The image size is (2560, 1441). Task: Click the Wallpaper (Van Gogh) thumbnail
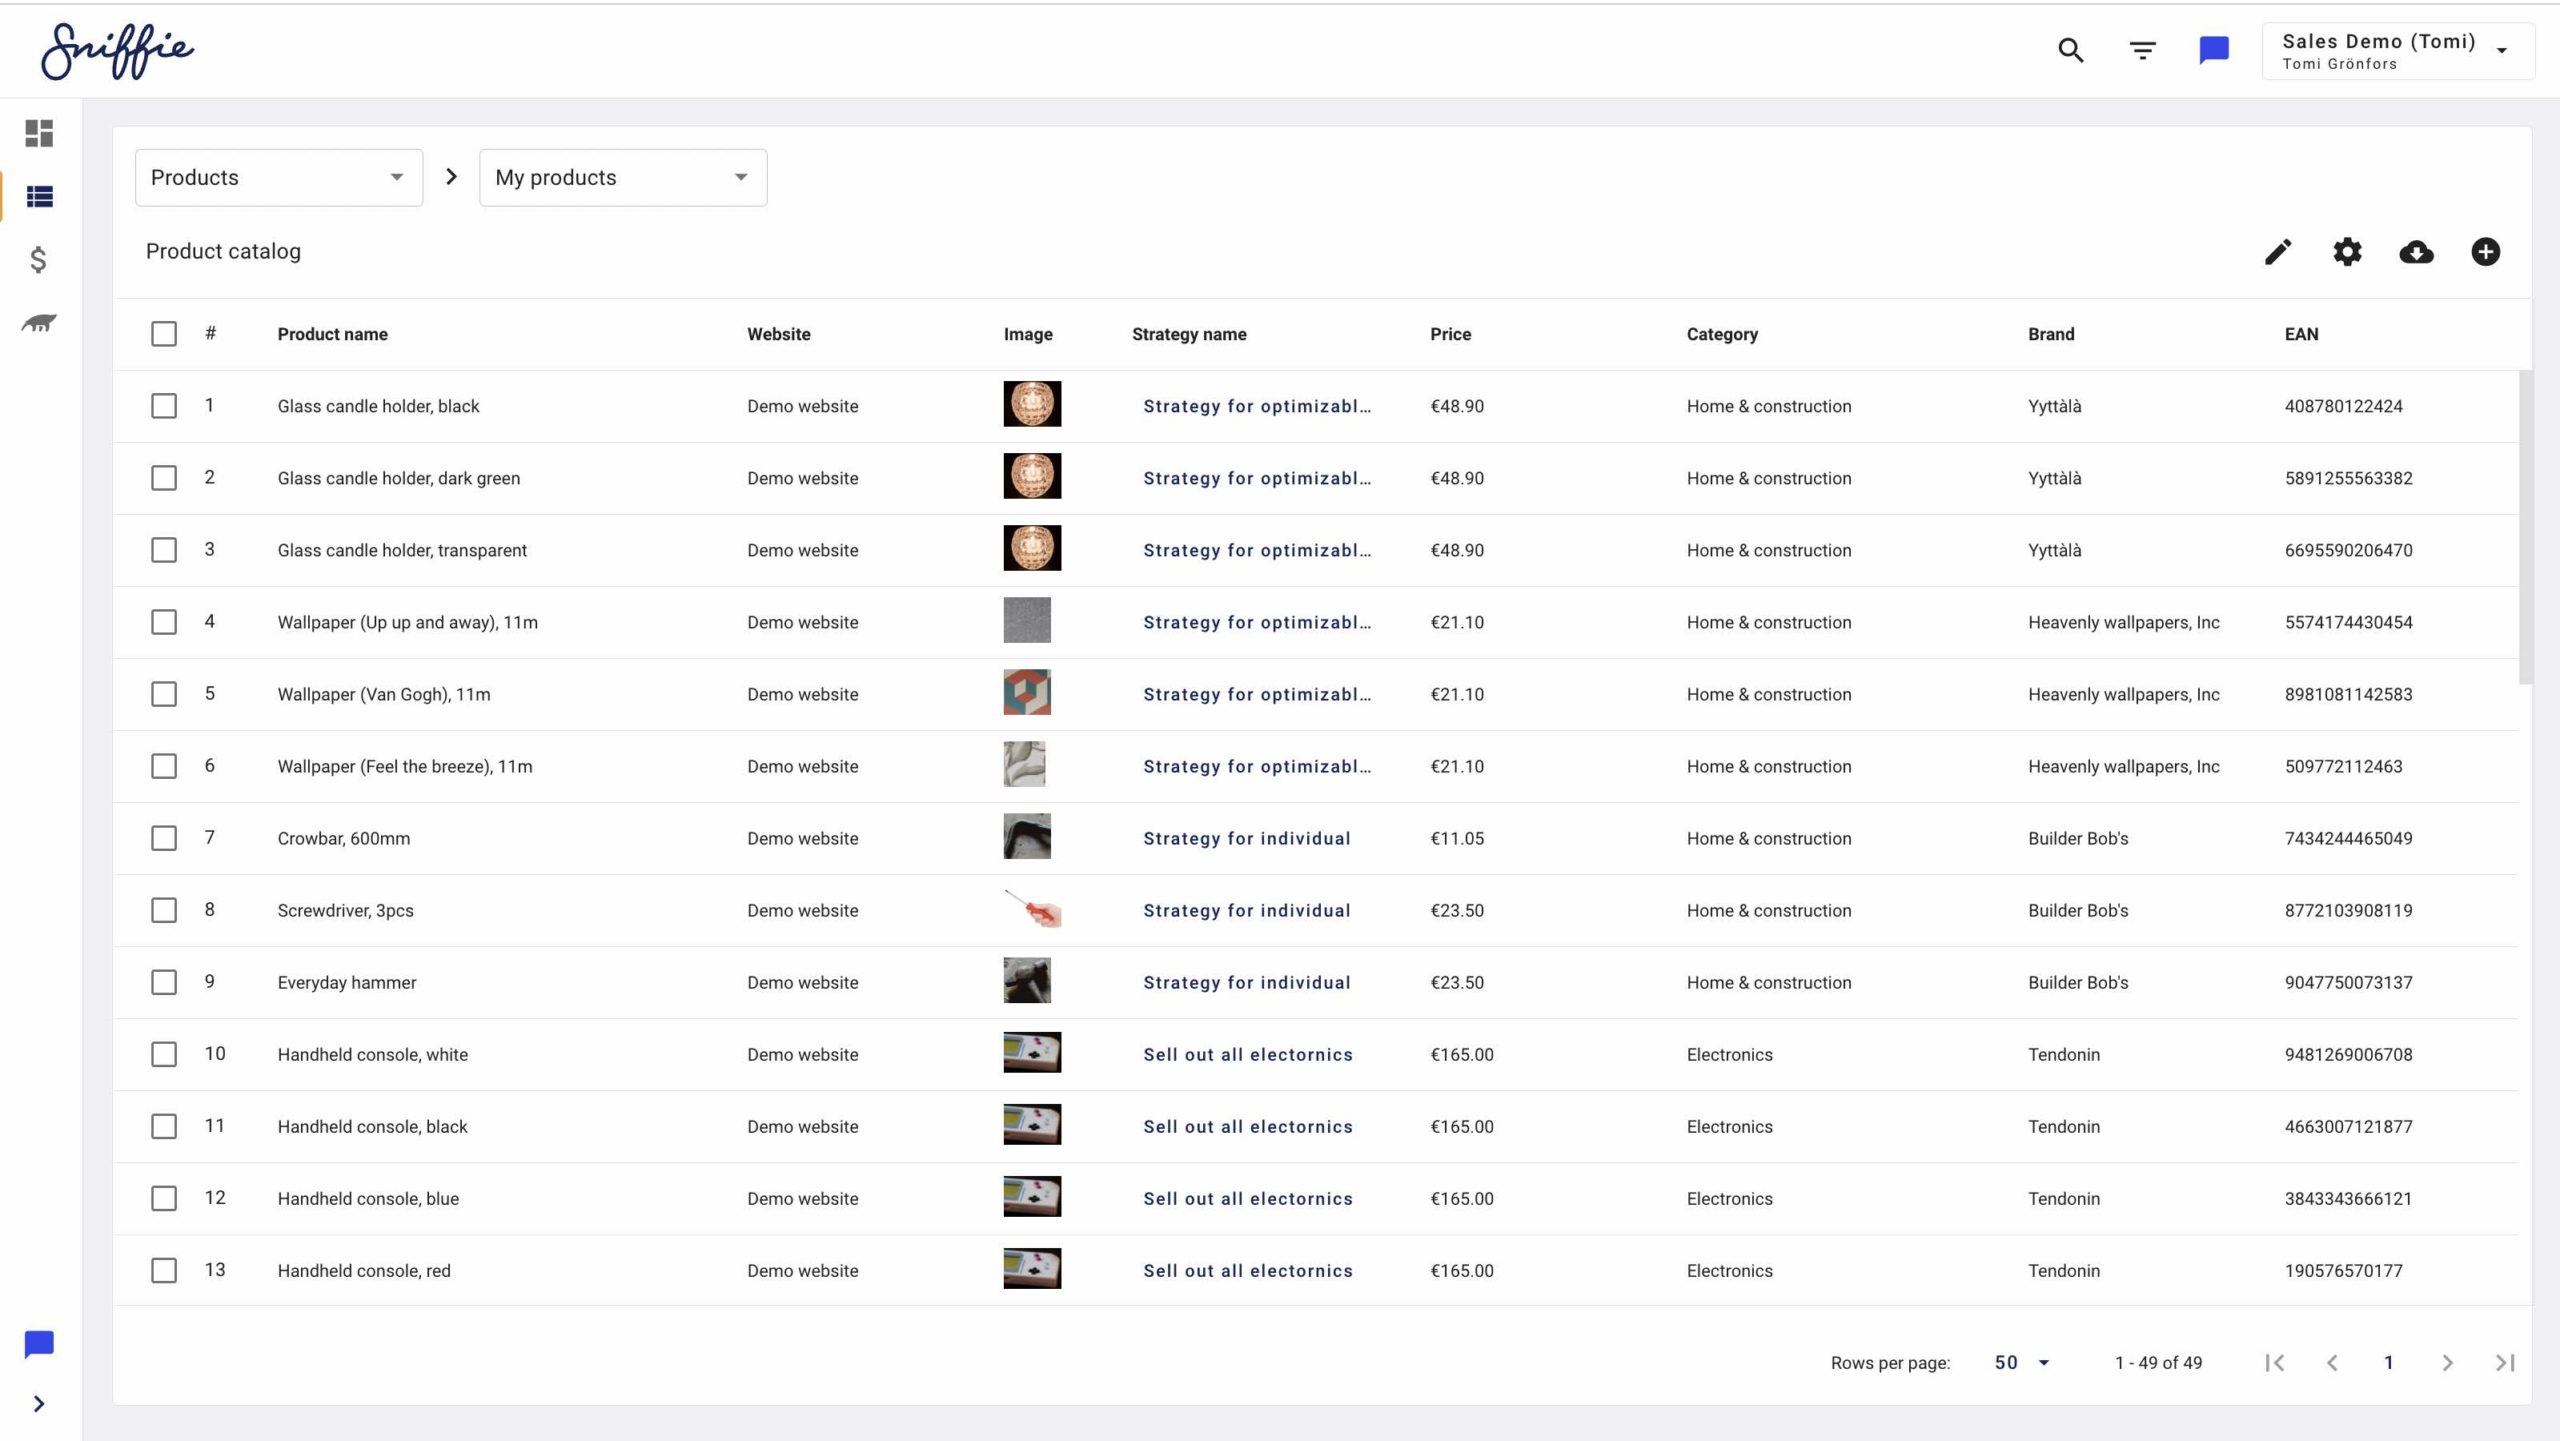1027,692
